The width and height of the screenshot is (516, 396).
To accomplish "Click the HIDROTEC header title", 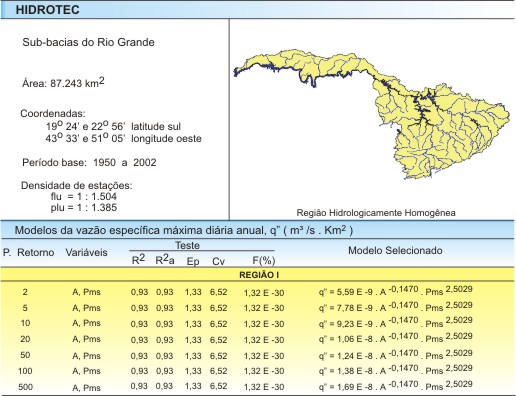I will (47, 10).
